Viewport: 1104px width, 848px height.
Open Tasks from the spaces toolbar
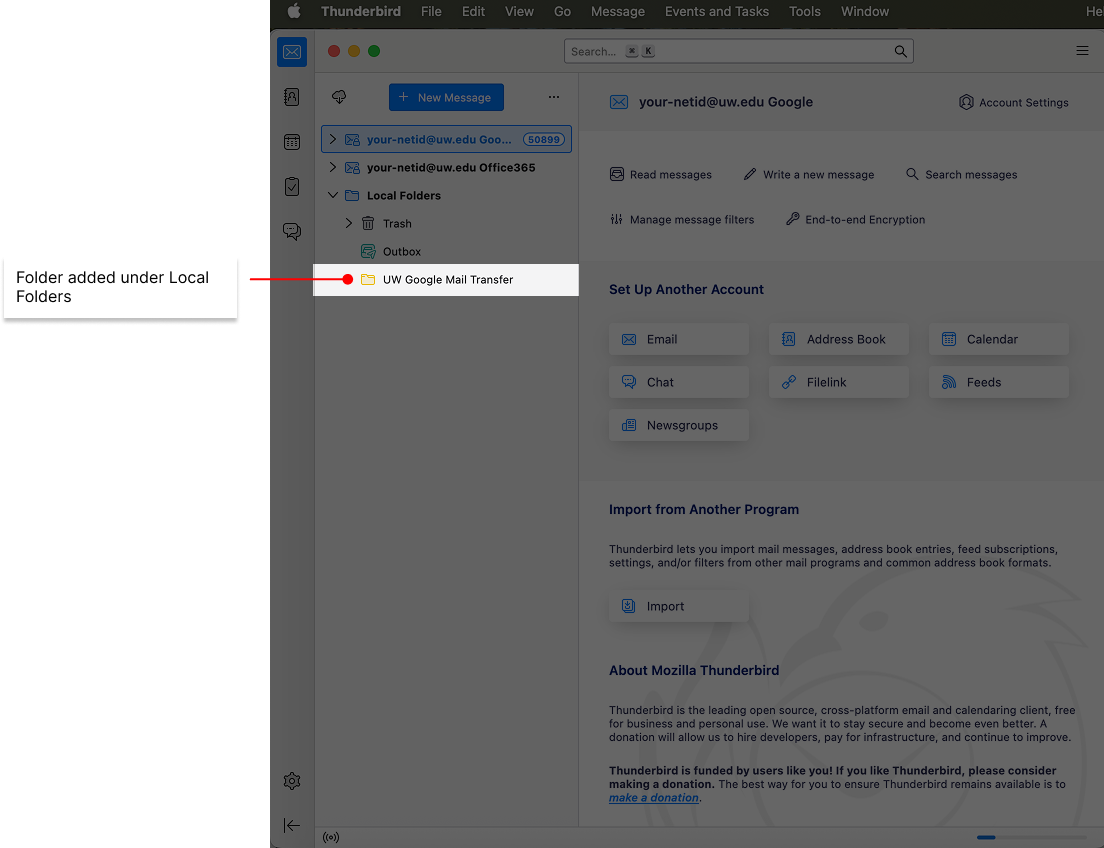292,187
